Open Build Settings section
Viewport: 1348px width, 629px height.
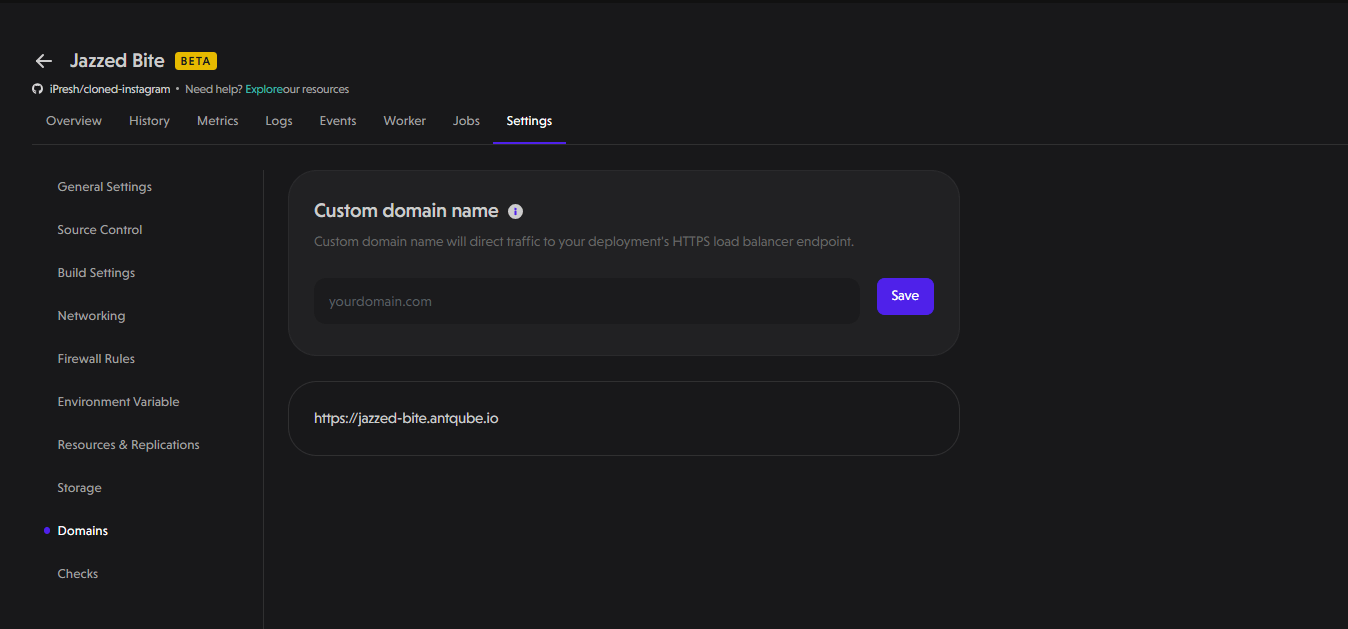96,273
